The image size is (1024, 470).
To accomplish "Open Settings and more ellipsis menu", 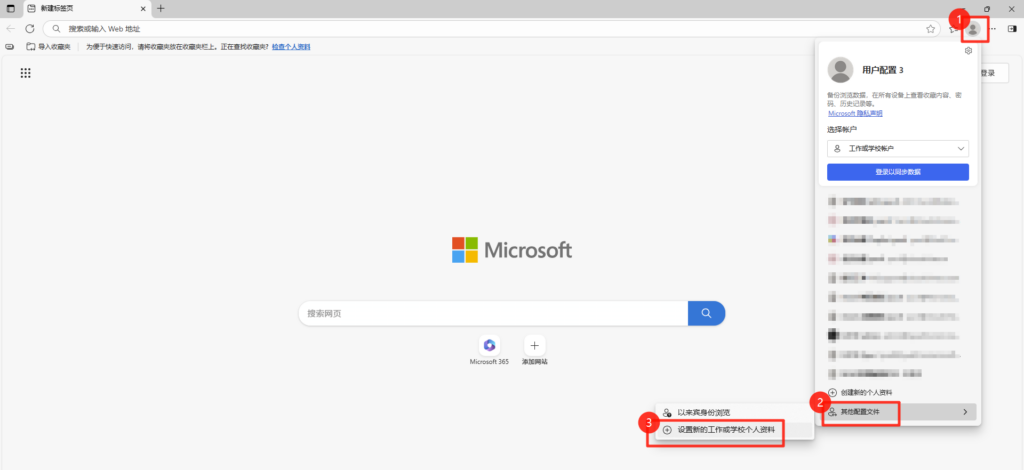I will 992,29.
